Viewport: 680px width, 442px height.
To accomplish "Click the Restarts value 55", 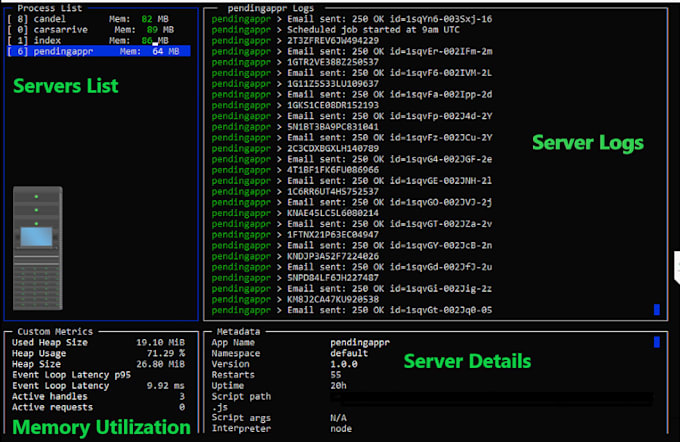I will click(336, 374).
